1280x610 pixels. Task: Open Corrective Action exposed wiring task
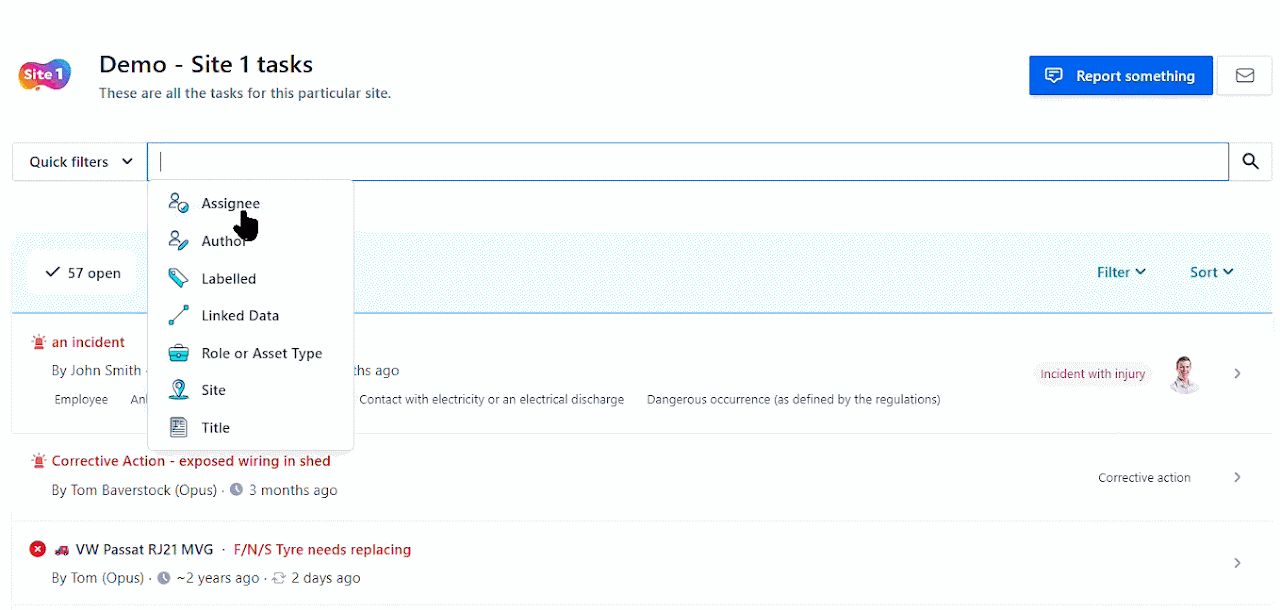pos(191,461)
